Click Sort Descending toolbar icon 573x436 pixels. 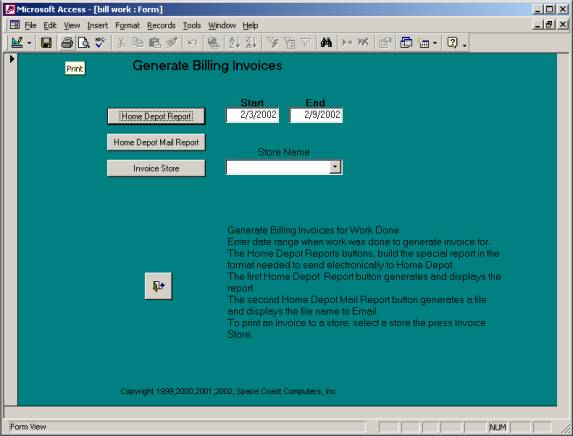coord(251,43)
